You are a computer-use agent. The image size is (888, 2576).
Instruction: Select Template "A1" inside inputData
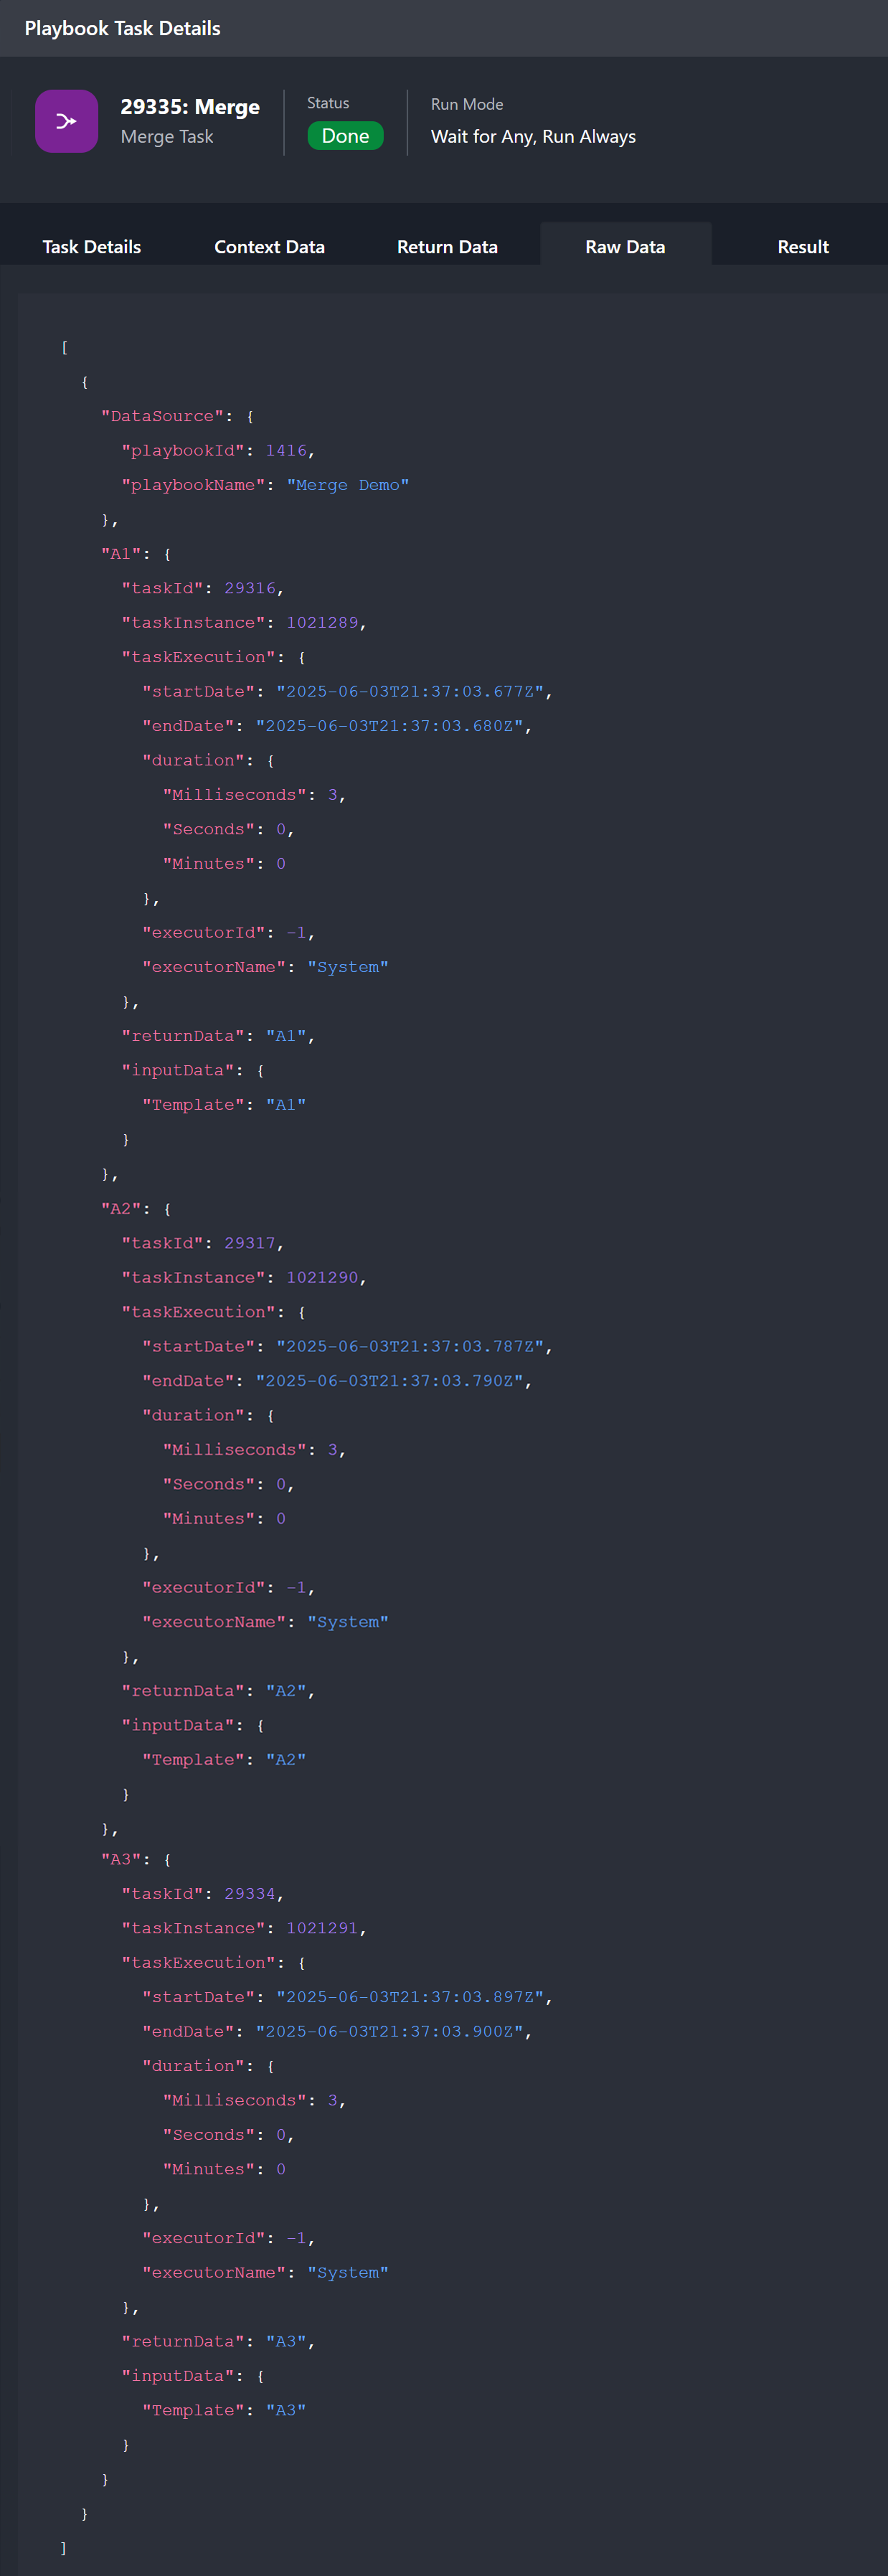point(286,1104)
